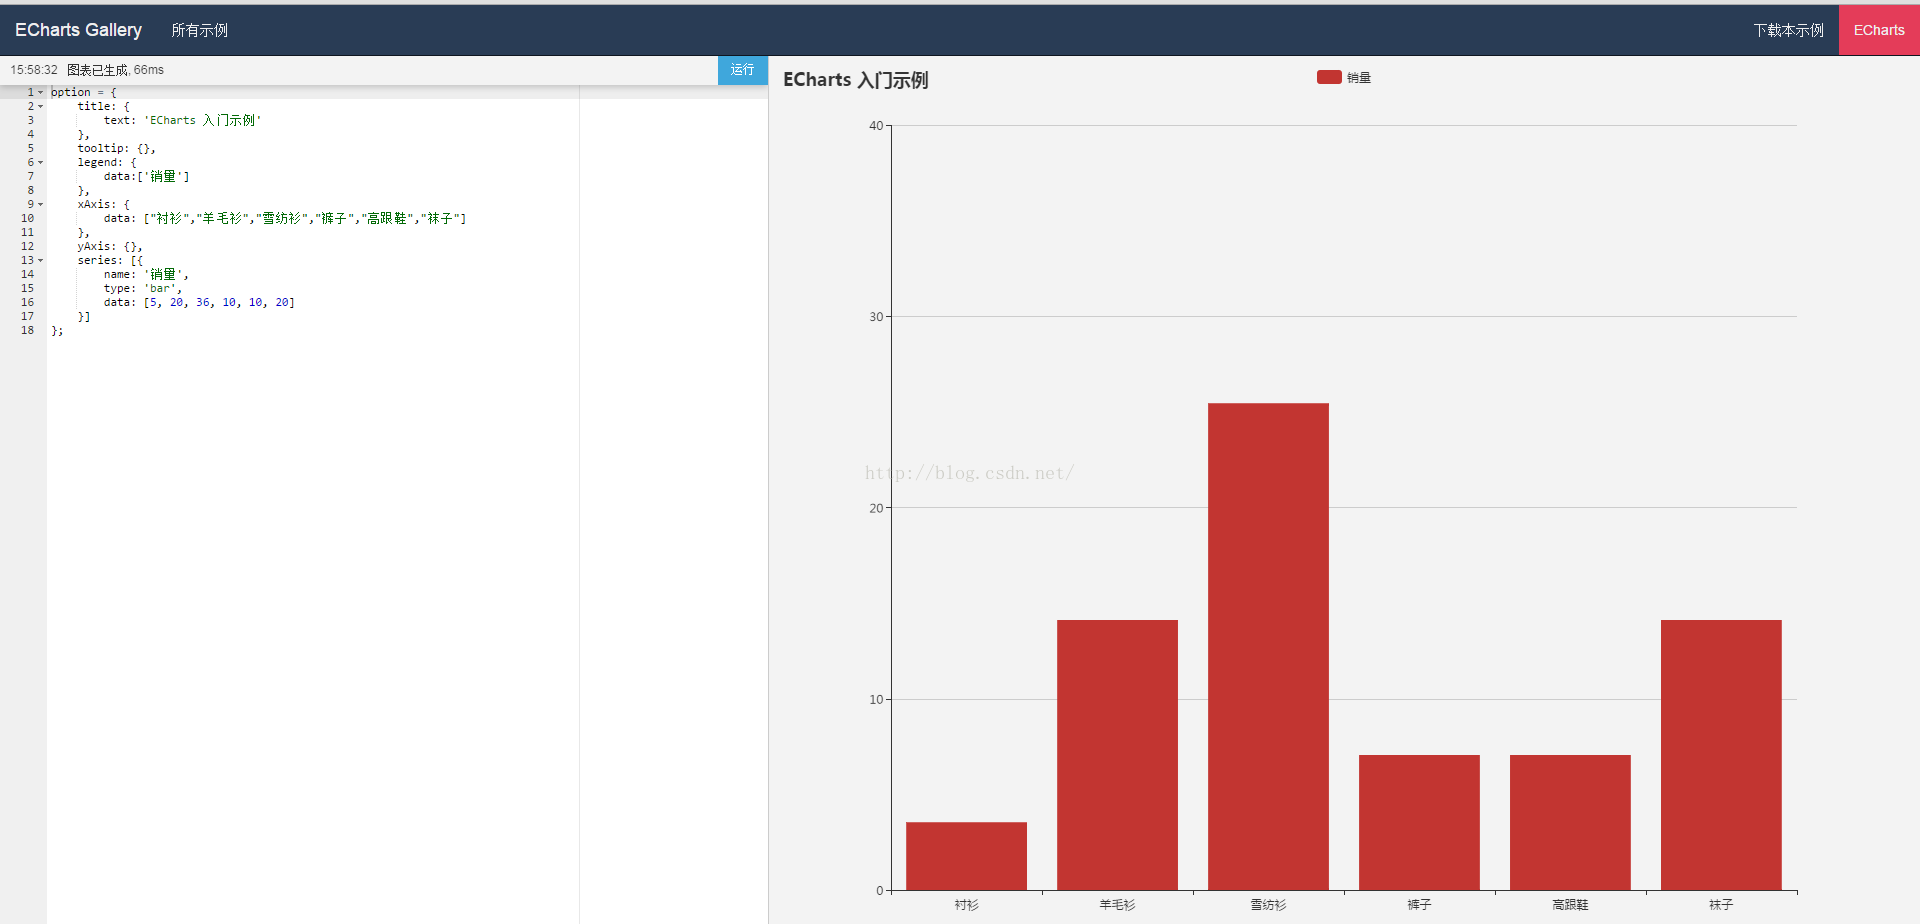1920x924 pixels.
Task: Place cursor on xAxis data array line
Action: click(285, 218)
